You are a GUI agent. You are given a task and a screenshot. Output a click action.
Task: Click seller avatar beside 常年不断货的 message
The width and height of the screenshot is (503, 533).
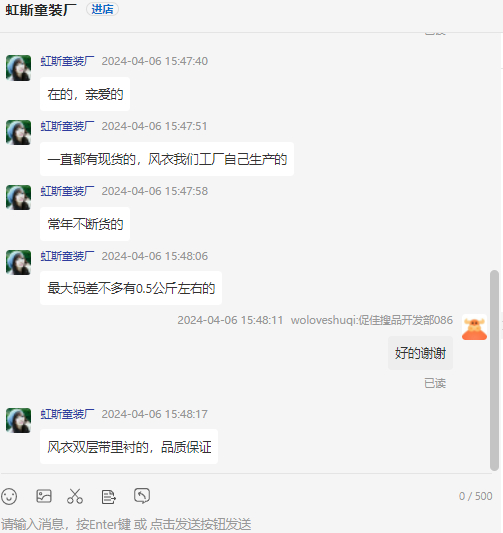click(x=18, y=197)
